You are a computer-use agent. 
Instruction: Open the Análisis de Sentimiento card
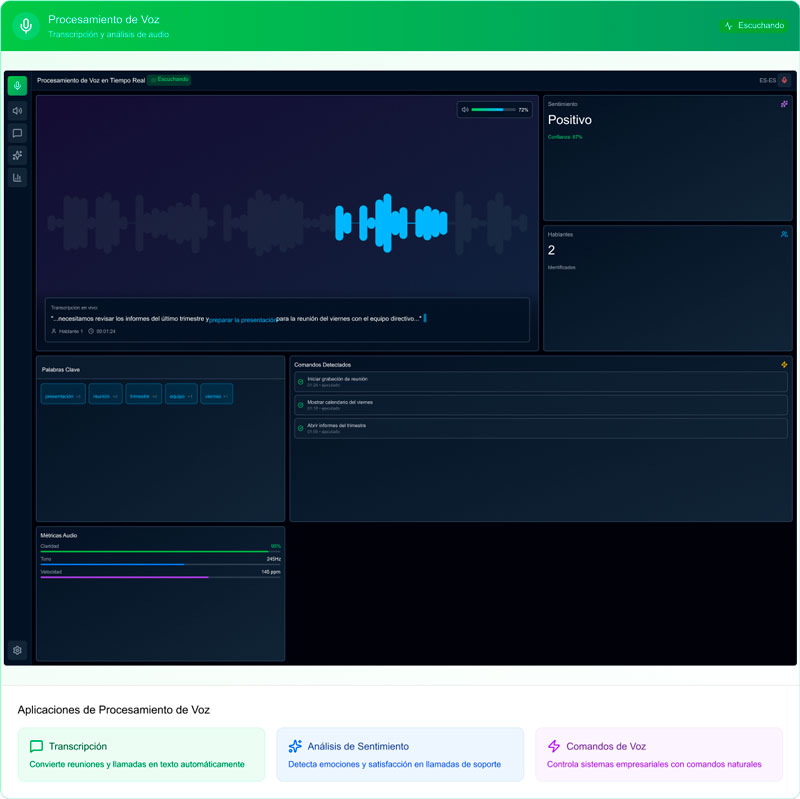coord(400,754)
